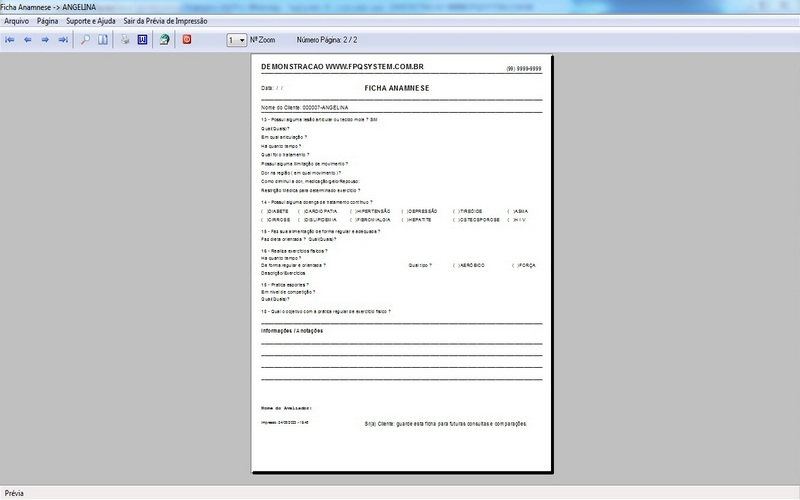The width and height of the screenshot is (800, 500).
Task: Click the blue export-to-Word icon
Action: coord(142,40)
